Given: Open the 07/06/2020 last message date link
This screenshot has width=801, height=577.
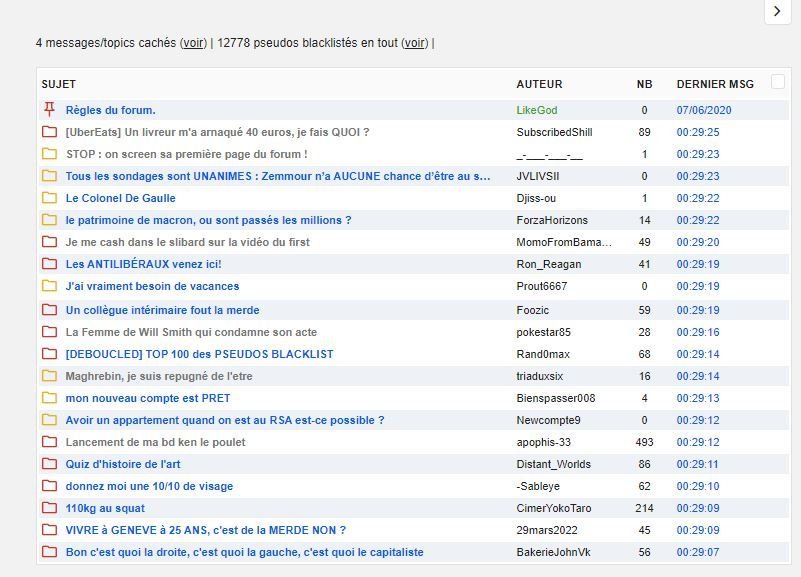Looking at the screenshot, I should point(704,110).
